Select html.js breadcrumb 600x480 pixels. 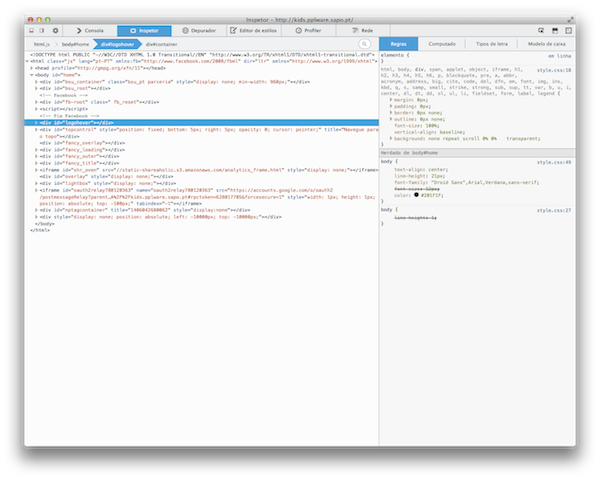(42, 44)
